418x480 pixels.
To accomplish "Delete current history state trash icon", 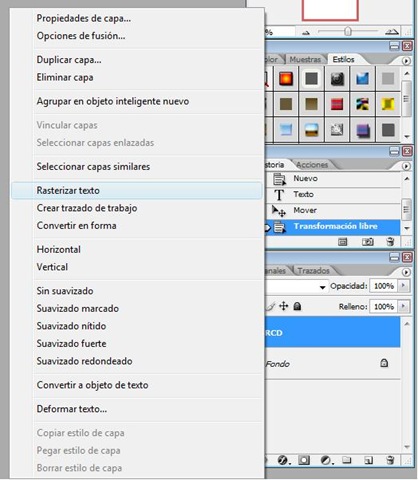I will point(390,242).
